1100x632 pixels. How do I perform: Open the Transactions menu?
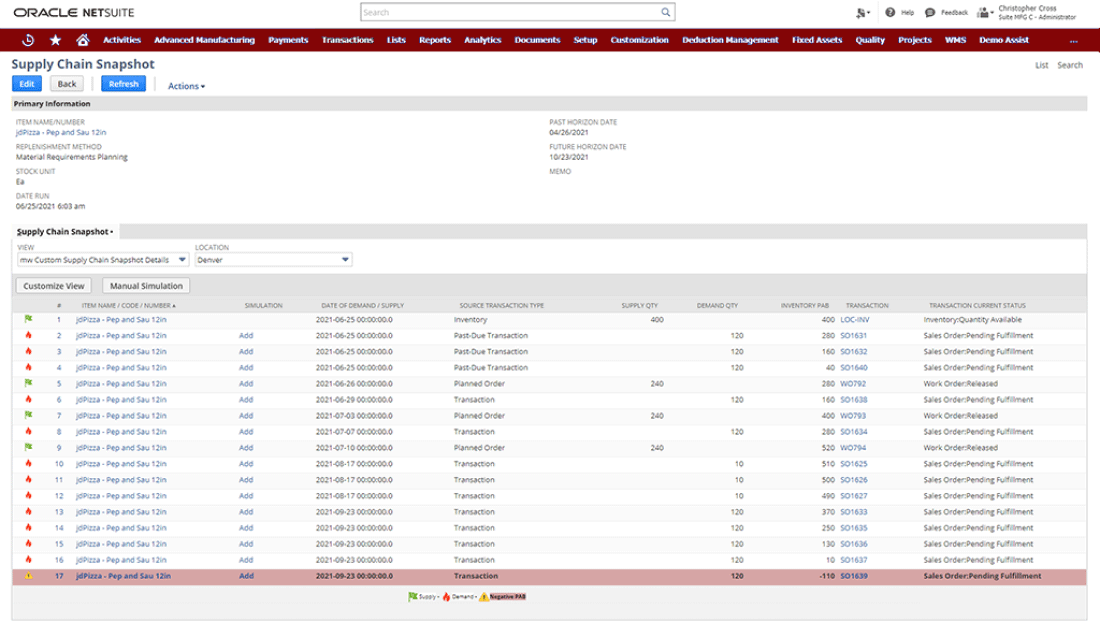click(347, 40)
